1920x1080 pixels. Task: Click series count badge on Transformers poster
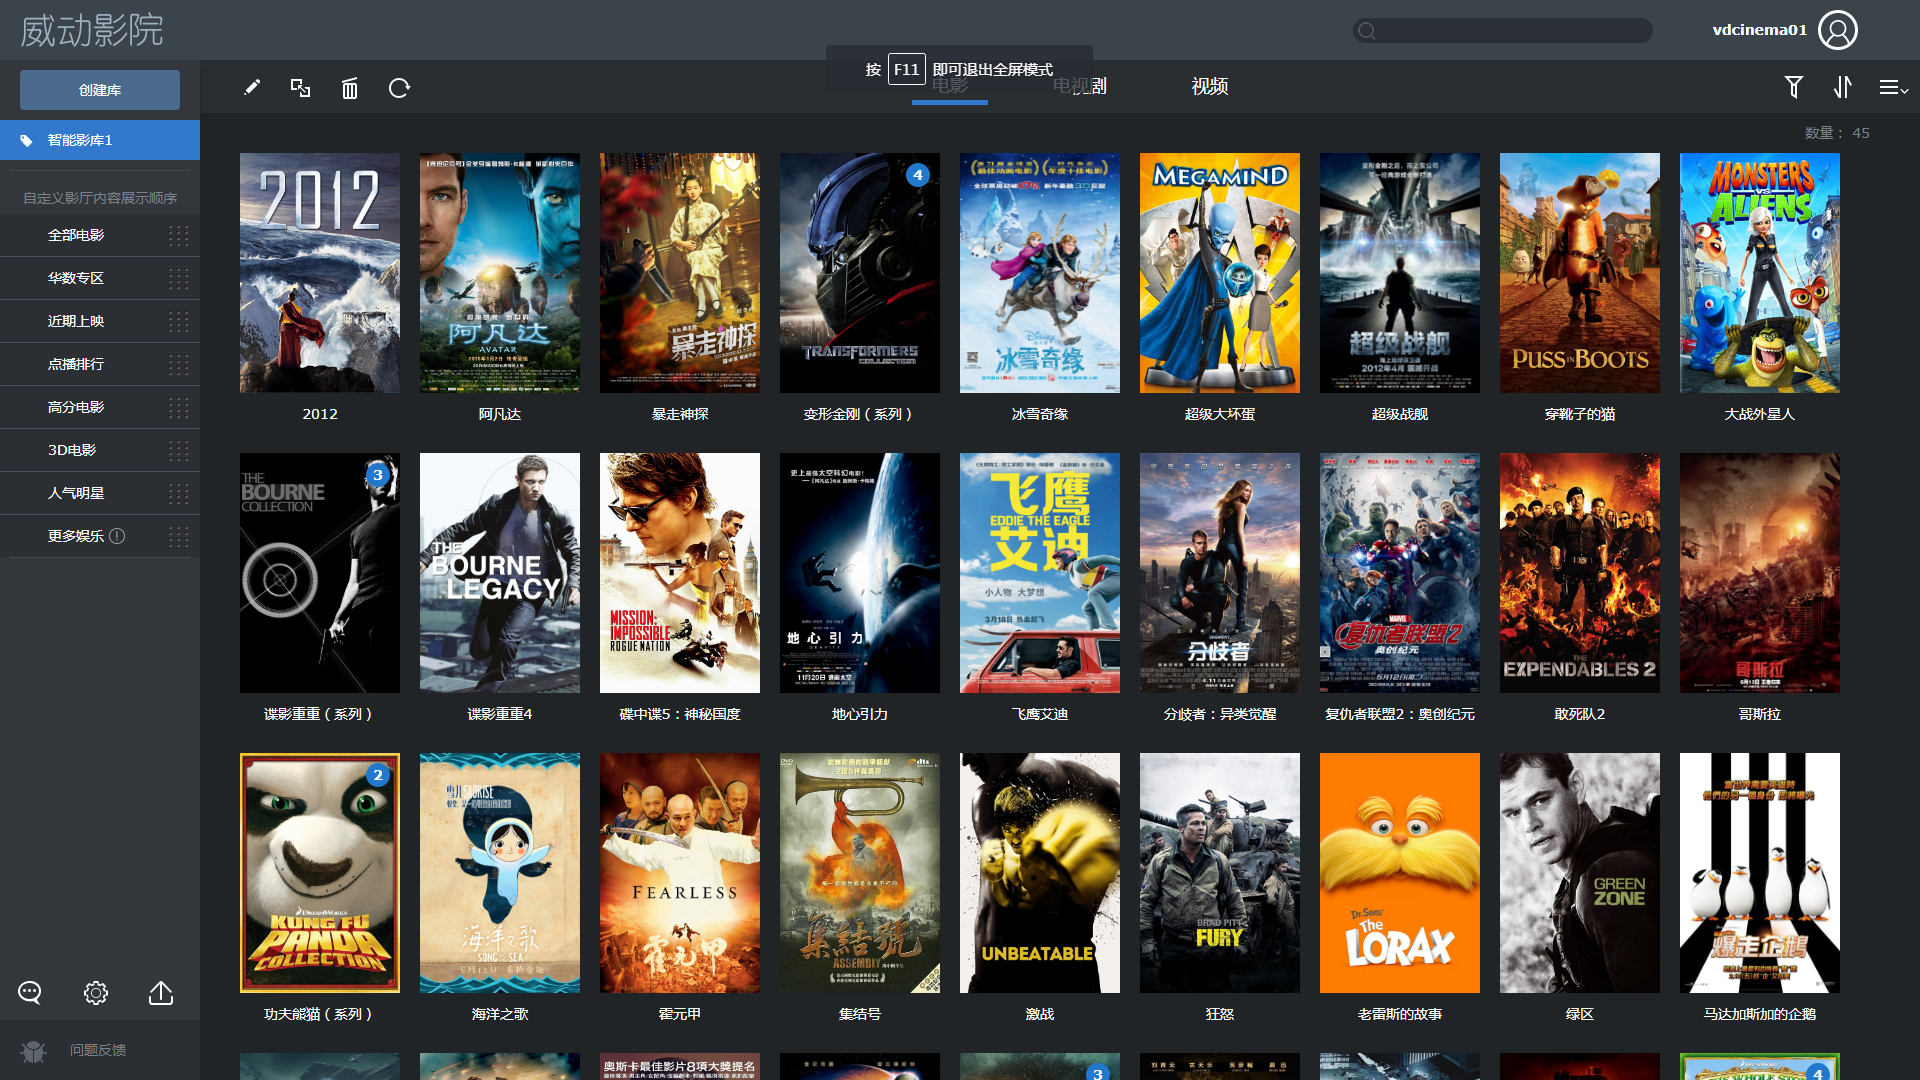918,175
